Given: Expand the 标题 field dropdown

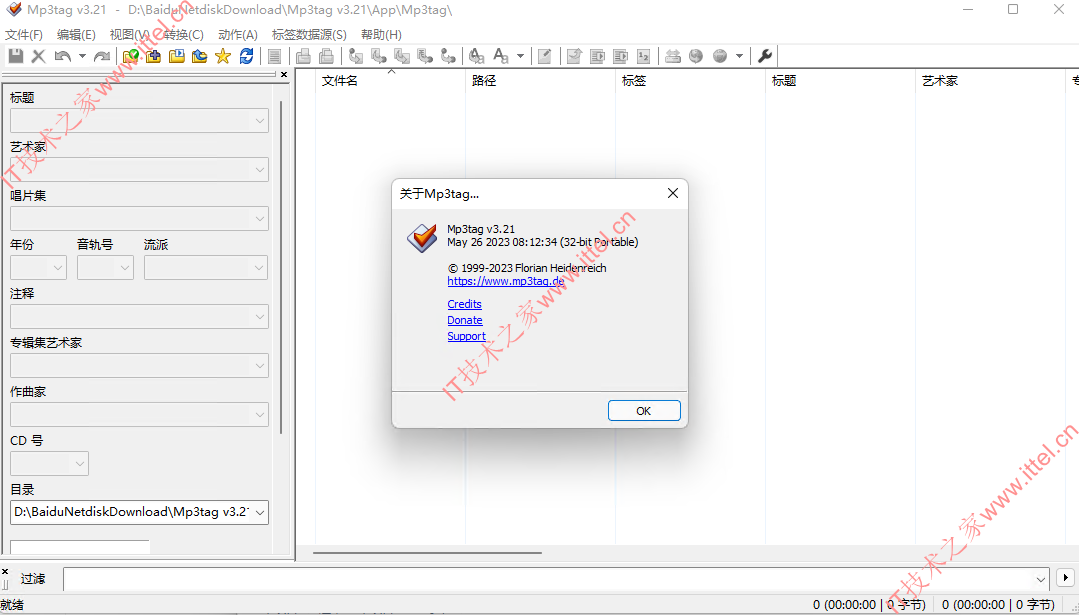Looking at the screenshot, I should point(259,121).
